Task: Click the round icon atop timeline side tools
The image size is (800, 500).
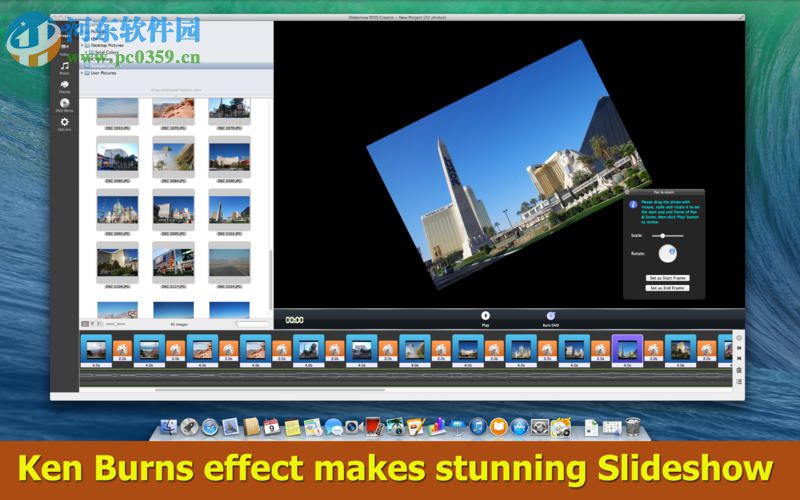Action: [739, 338]
